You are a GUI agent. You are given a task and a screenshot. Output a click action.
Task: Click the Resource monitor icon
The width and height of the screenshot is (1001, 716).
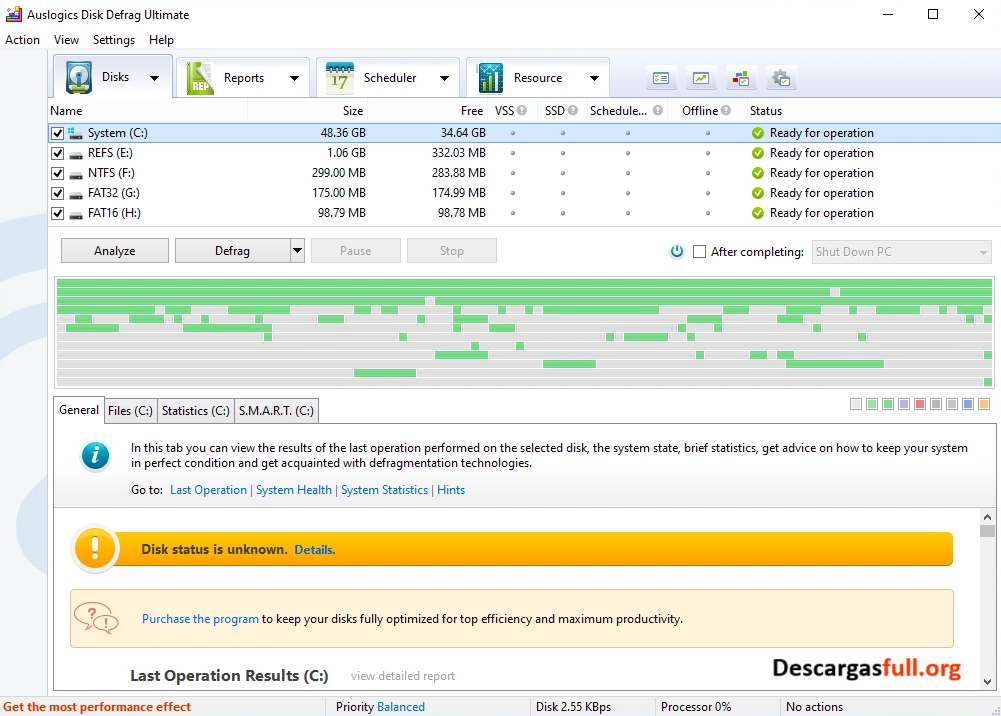click(x=489, y=77)
